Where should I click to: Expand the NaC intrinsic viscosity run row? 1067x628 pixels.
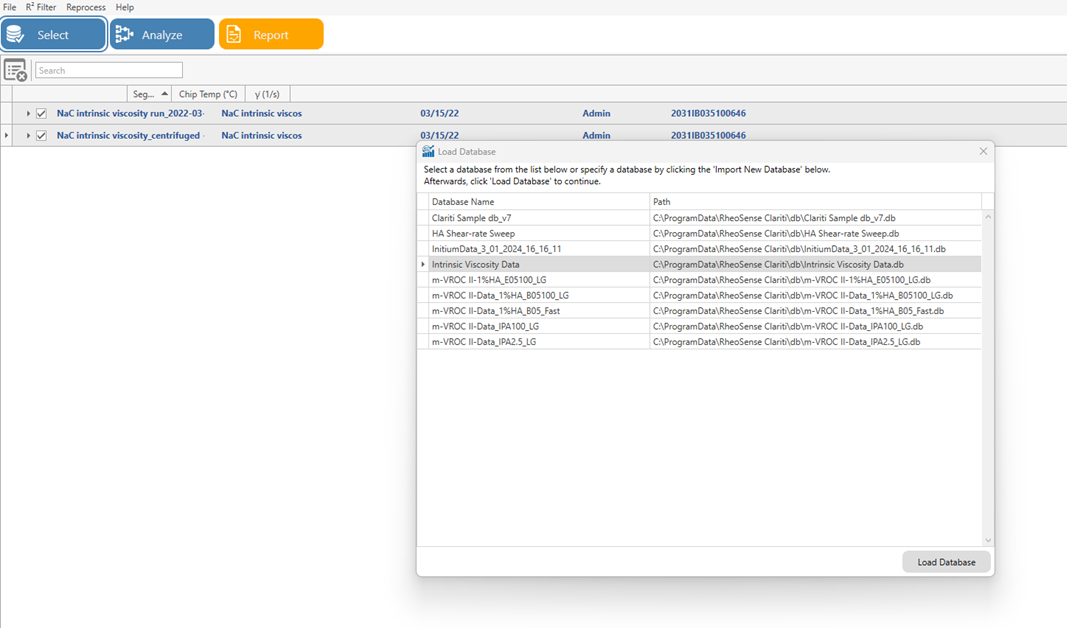click(28, 114)
